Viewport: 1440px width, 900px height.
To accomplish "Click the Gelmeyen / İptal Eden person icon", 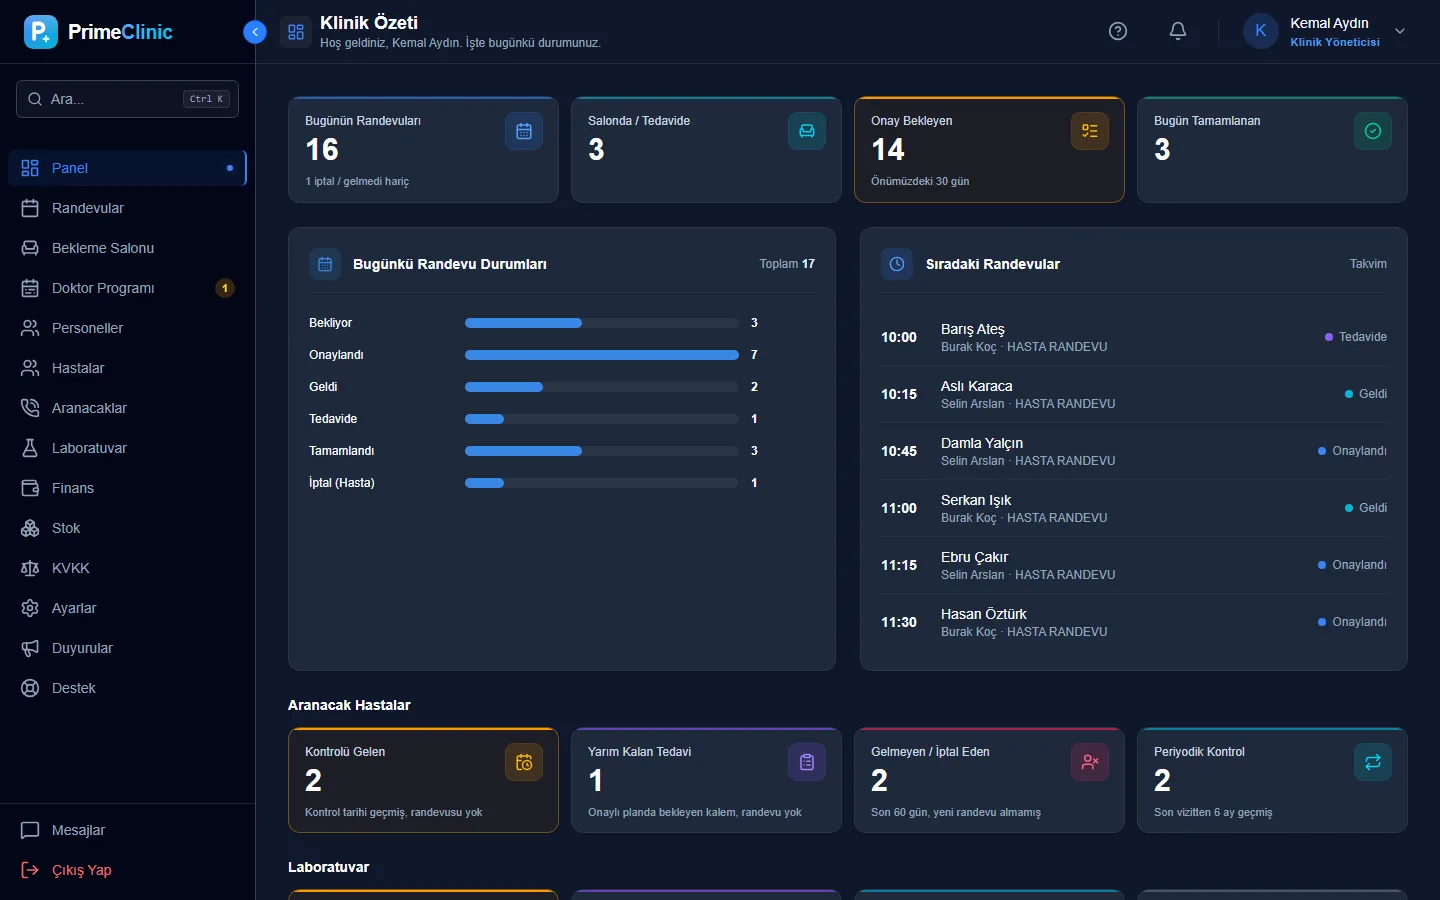I will [1090, 762].
